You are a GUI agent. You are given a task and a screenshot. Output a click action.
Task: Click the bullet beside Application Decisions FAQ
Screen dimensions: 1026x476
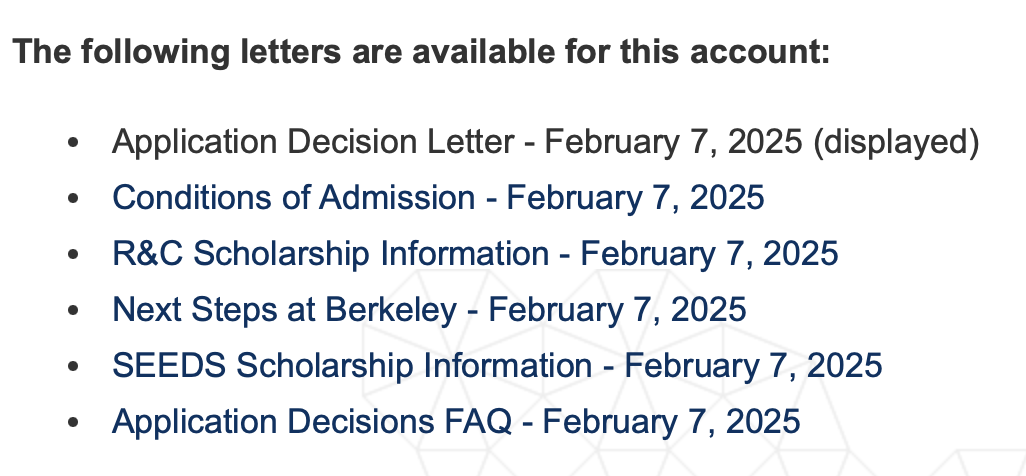tap(72, 423)
